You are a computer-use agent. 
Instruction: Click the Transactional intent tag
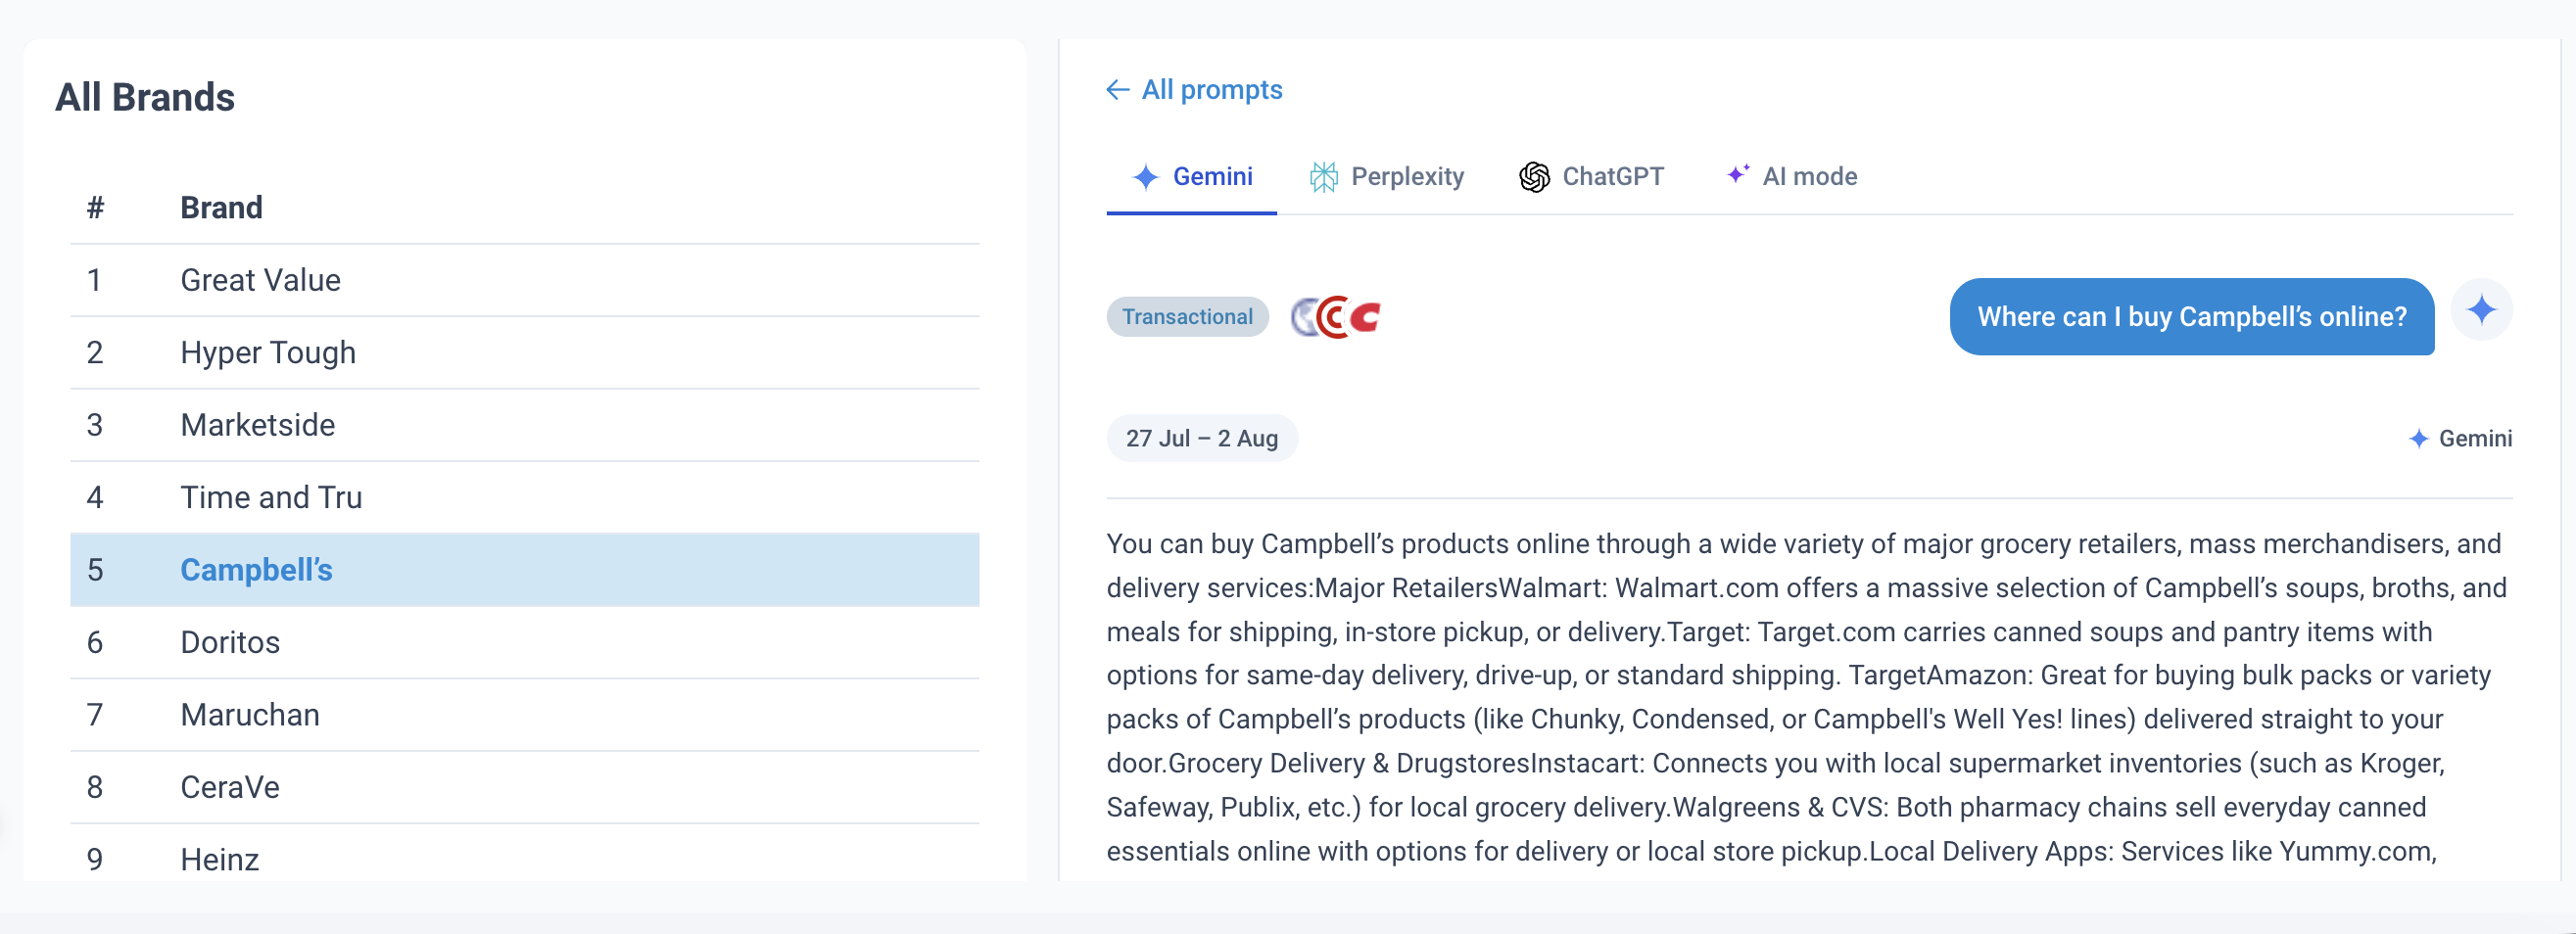[x=1187, y=317]
